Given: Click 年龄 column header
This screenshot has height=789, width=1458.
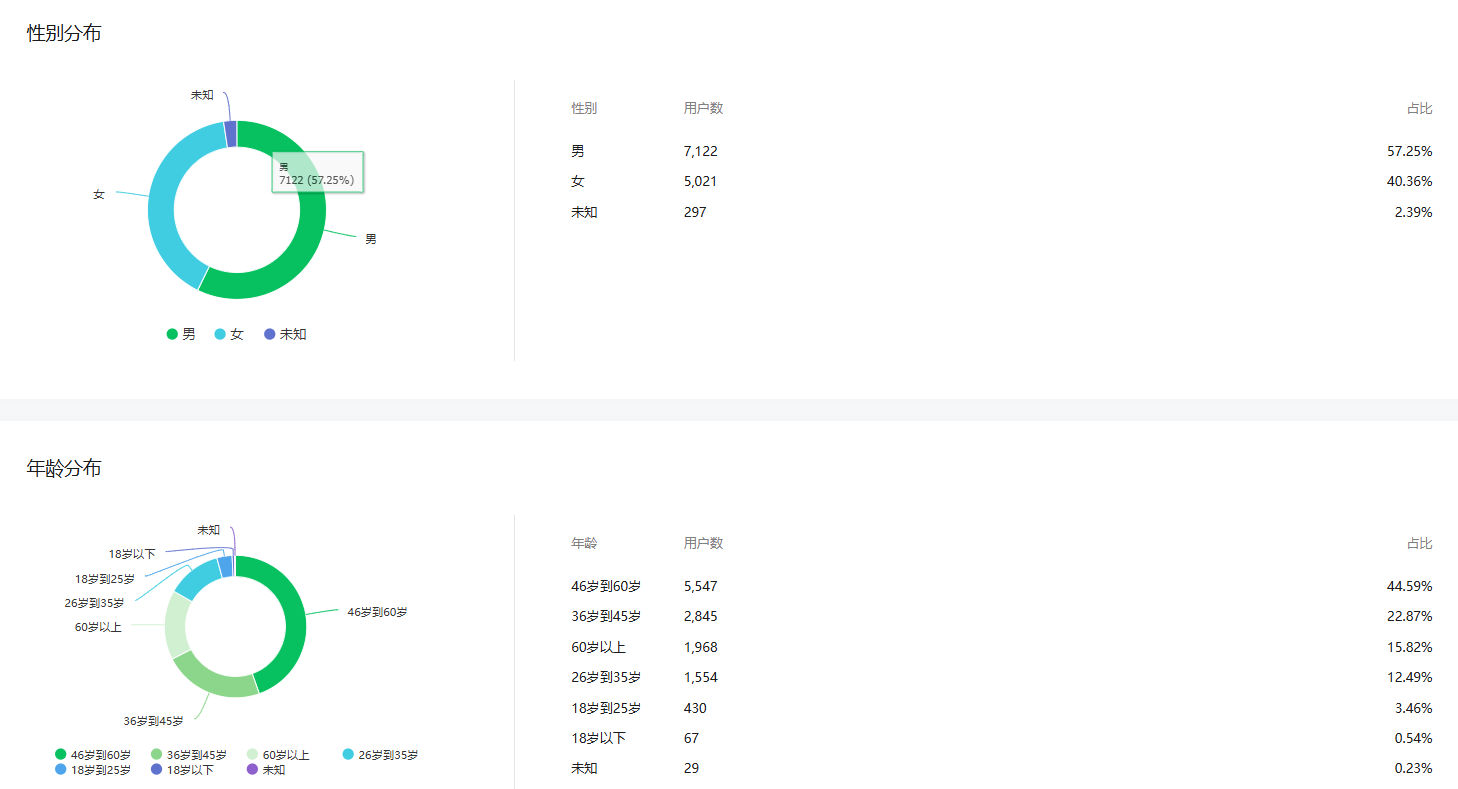Looking at the screenshot, I should click(584, 543).
